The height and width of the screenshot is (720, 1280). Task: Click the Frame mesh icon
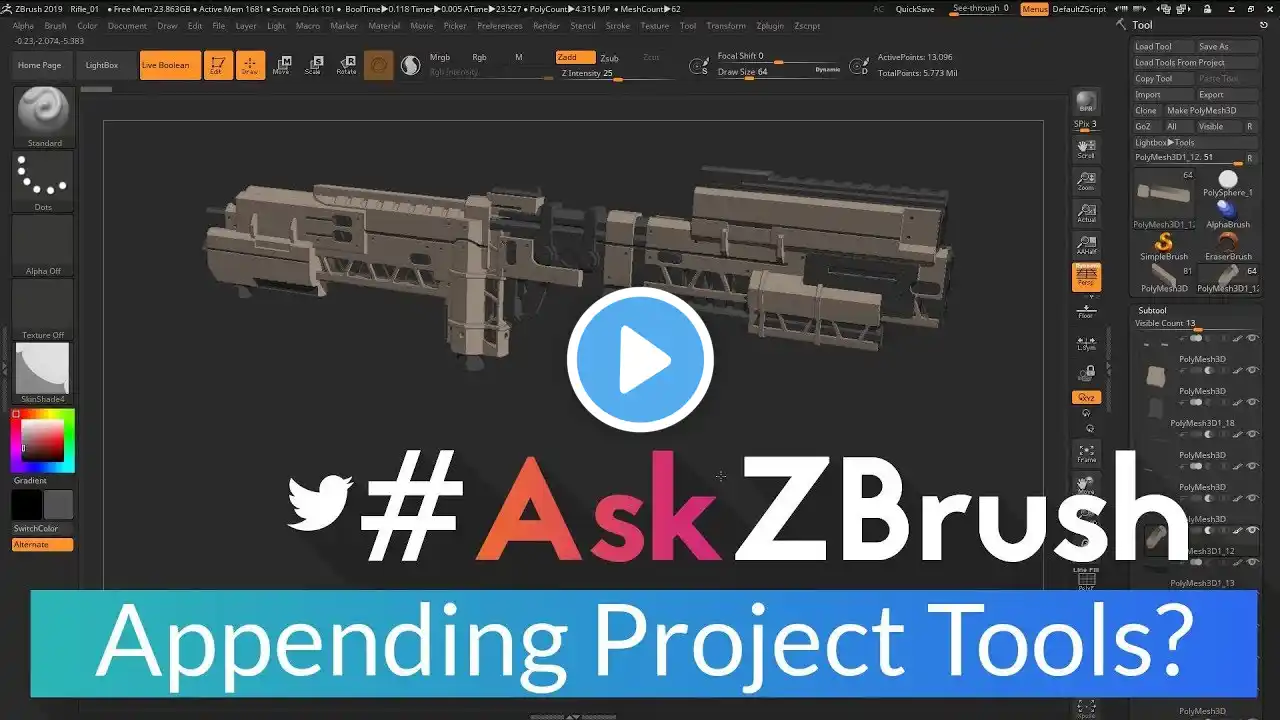point(1086,453)
